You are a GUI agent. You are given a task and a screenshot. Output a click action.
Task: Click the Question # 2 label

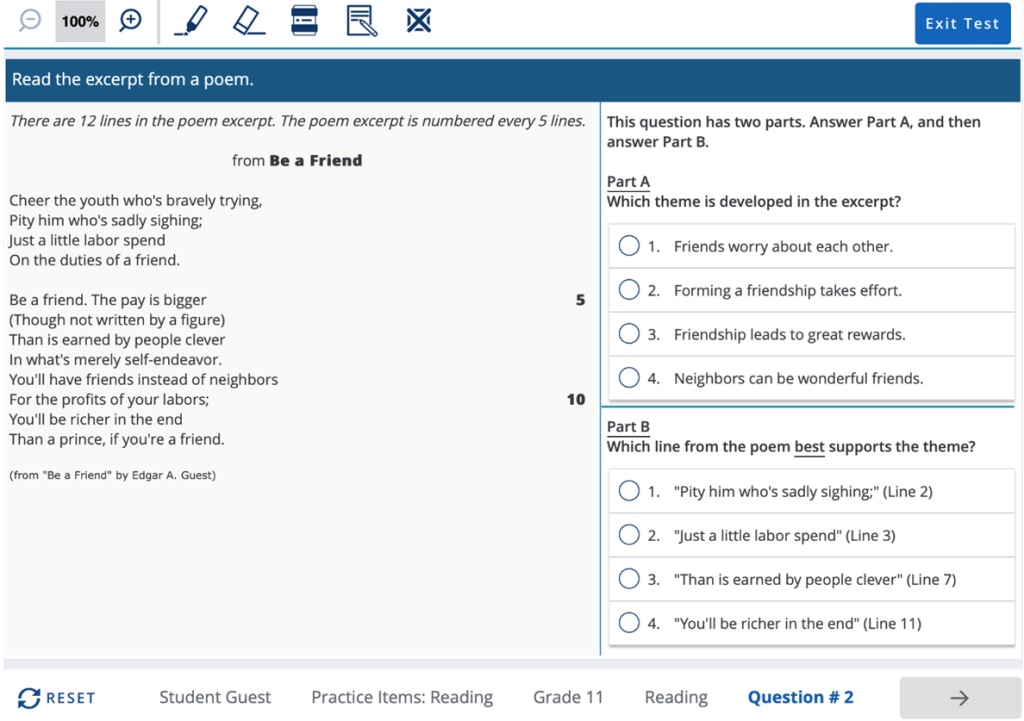pos(800,698)
